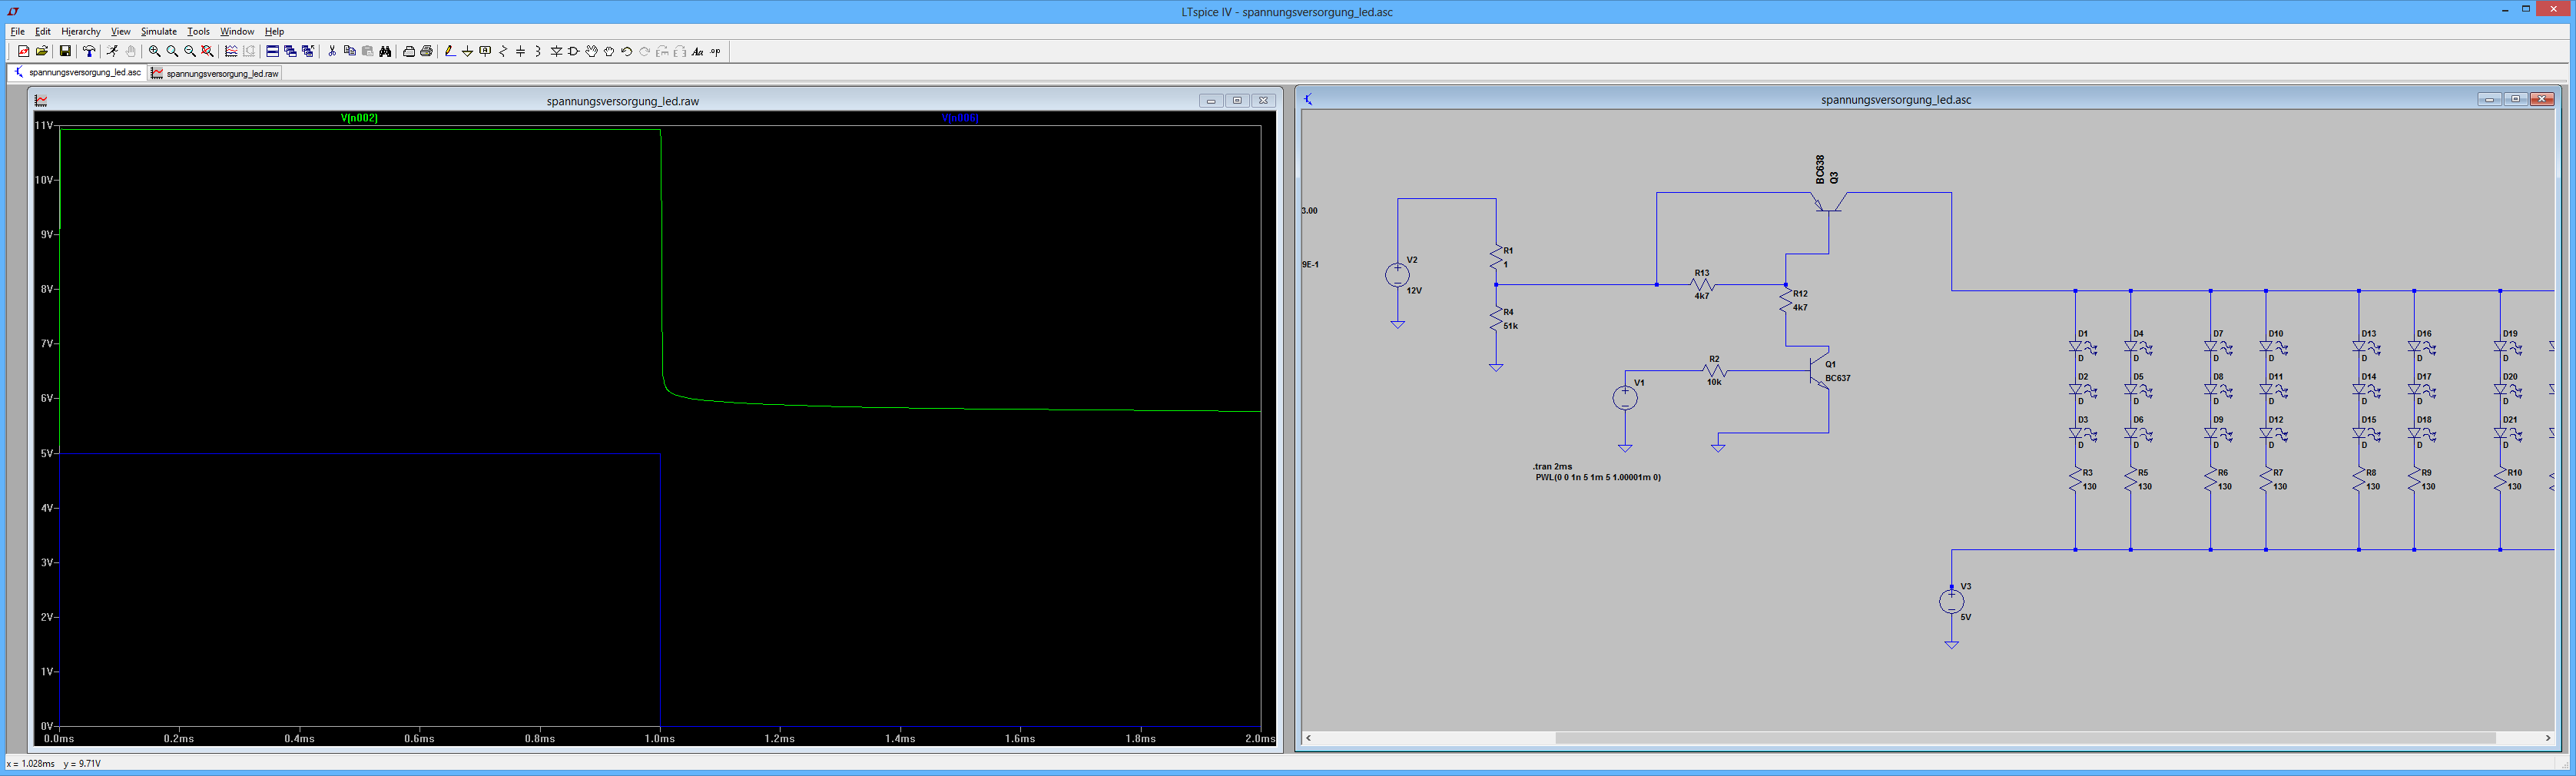Click the Run simulation icon

[x=112, y=51]
